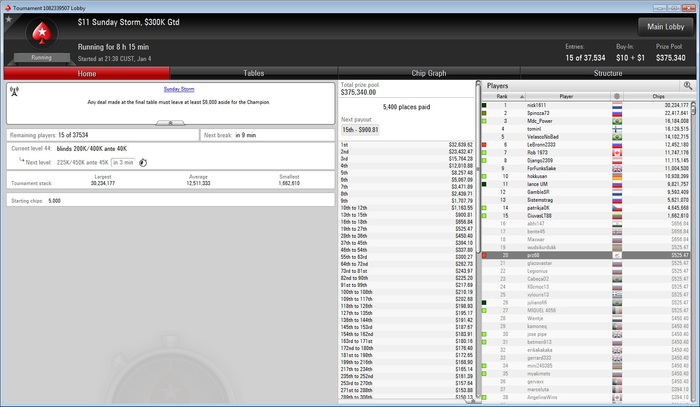
Task: Select player row nick1611
Action: (x=586, y=106)
